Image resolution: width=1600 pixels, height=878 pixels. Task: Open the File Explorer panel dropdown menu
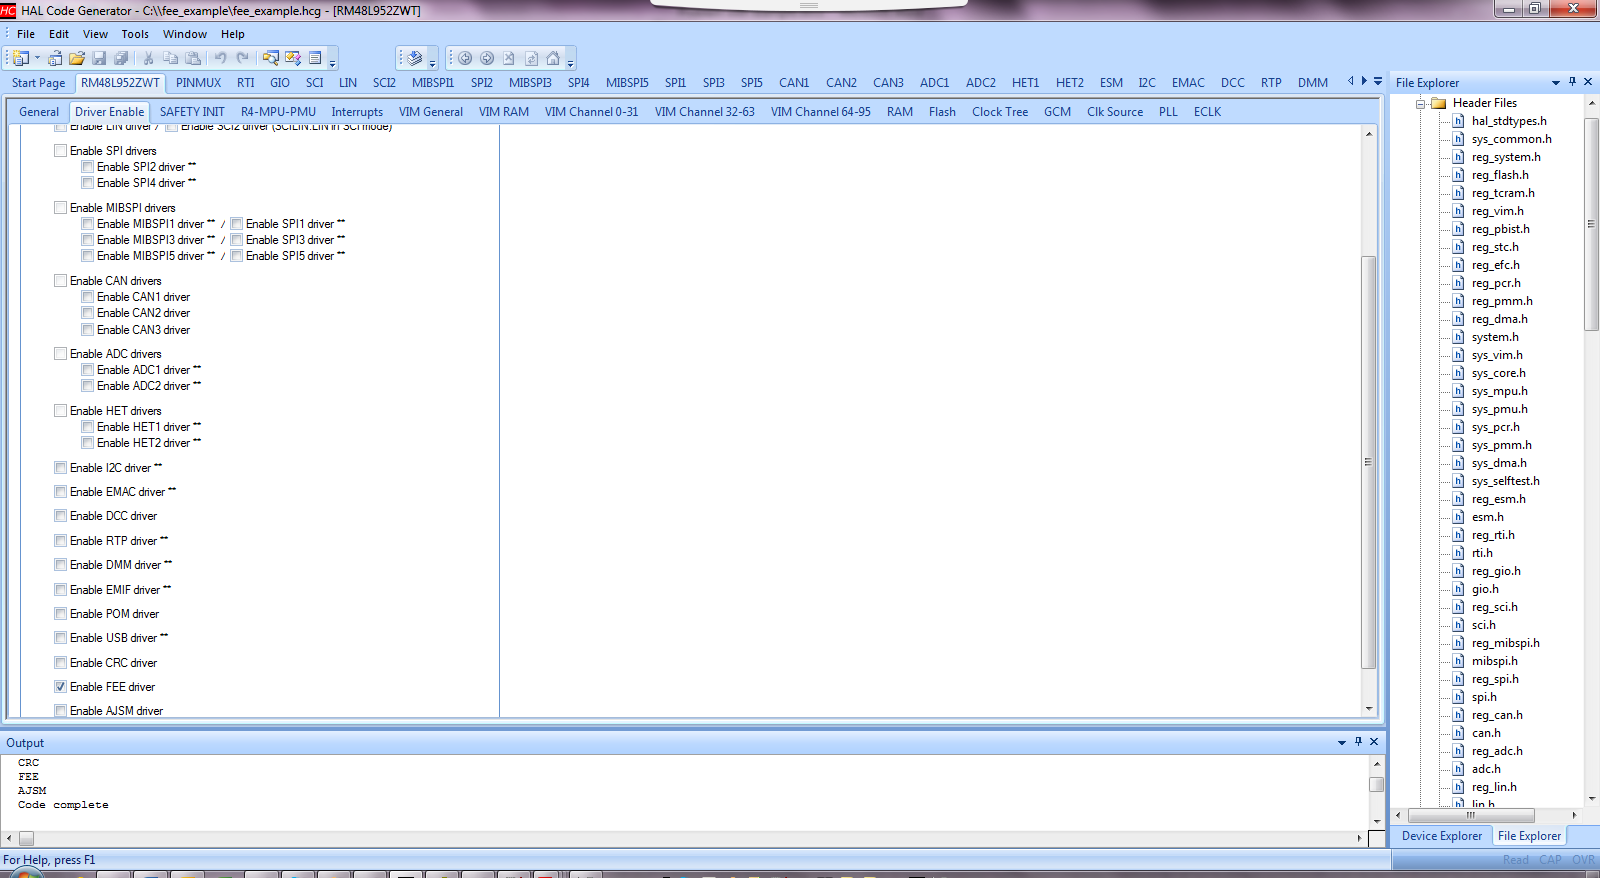click(x=1556, y=82)
